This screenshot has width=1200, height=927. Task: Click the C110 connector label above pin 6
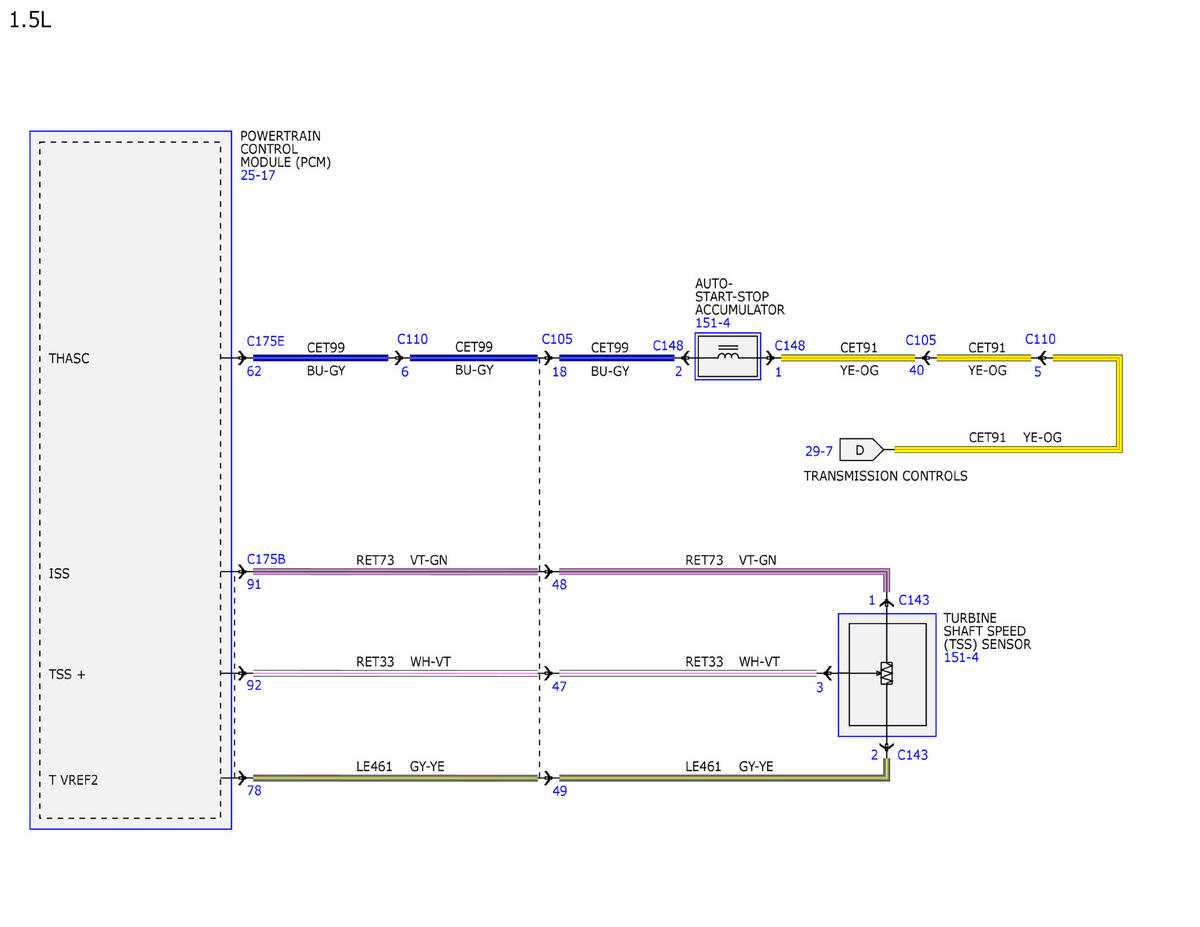[412, 339]
